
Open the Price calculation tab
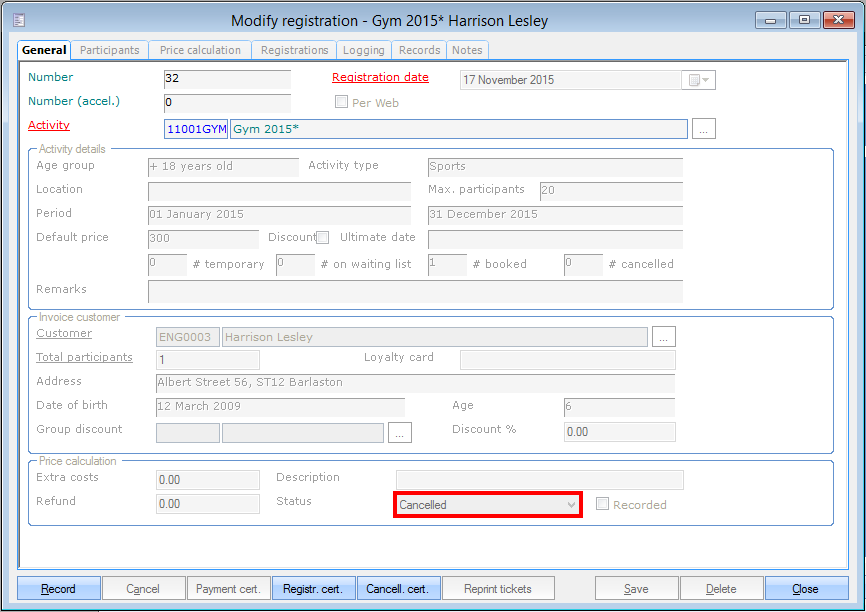[x=200, y=50]
